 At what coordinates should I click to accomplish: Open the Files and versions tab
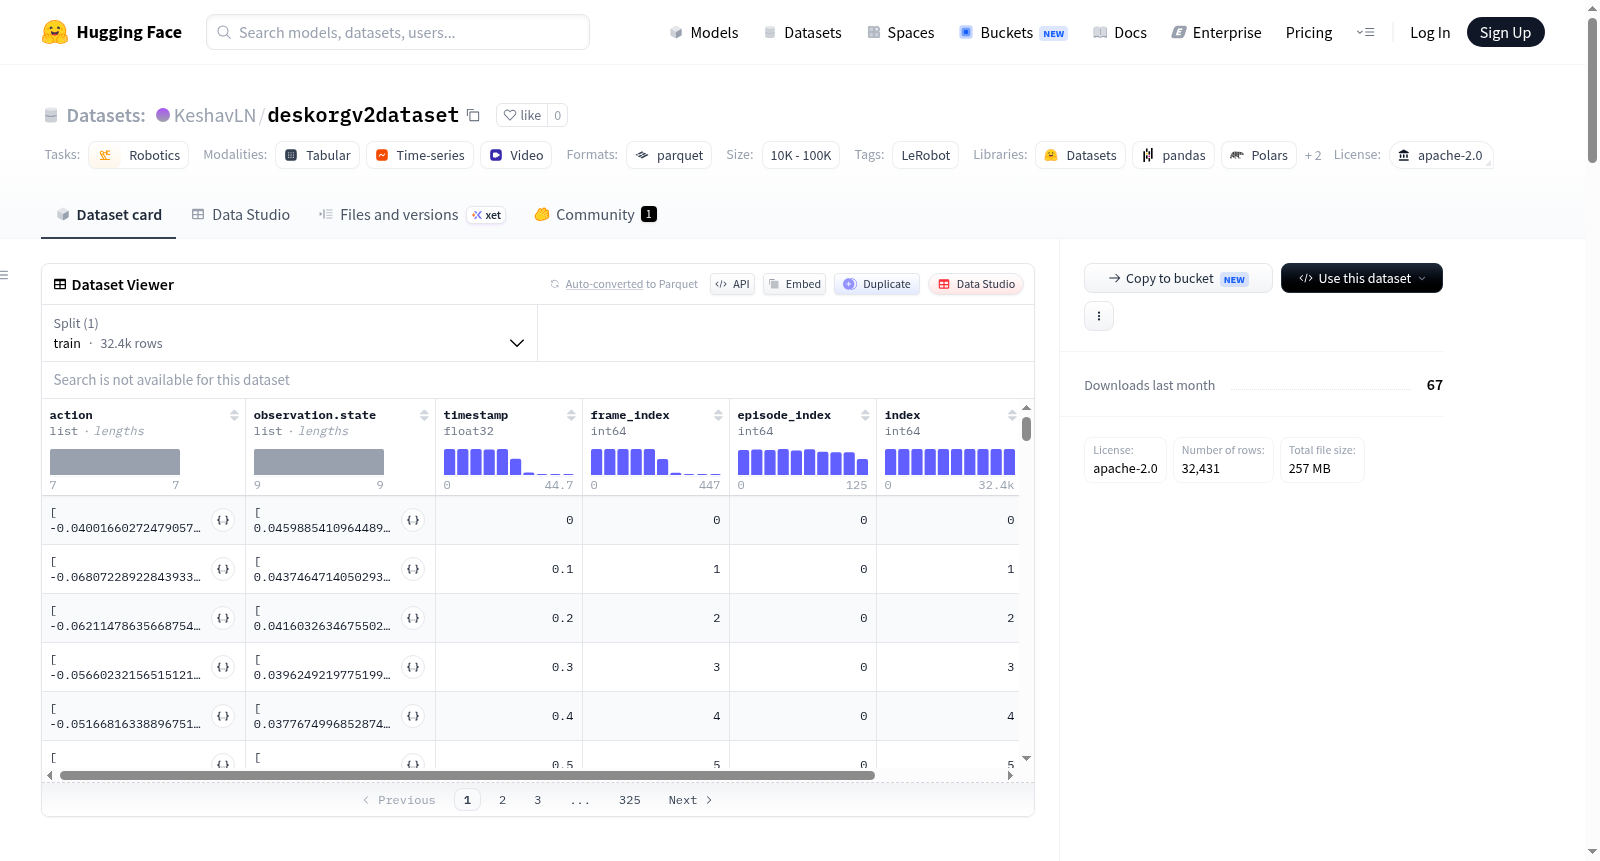click(x=412, y=215)
